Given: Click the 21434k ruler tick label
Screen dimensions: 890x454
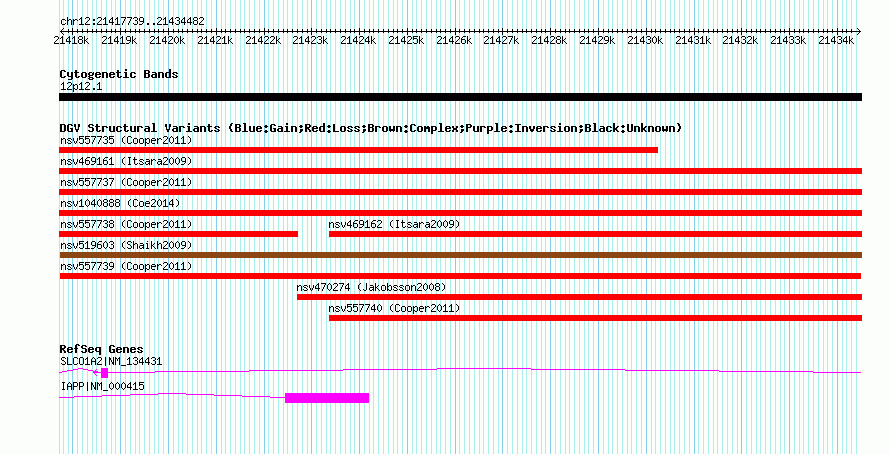Looking at the screenshot, I should click(836, 41).
